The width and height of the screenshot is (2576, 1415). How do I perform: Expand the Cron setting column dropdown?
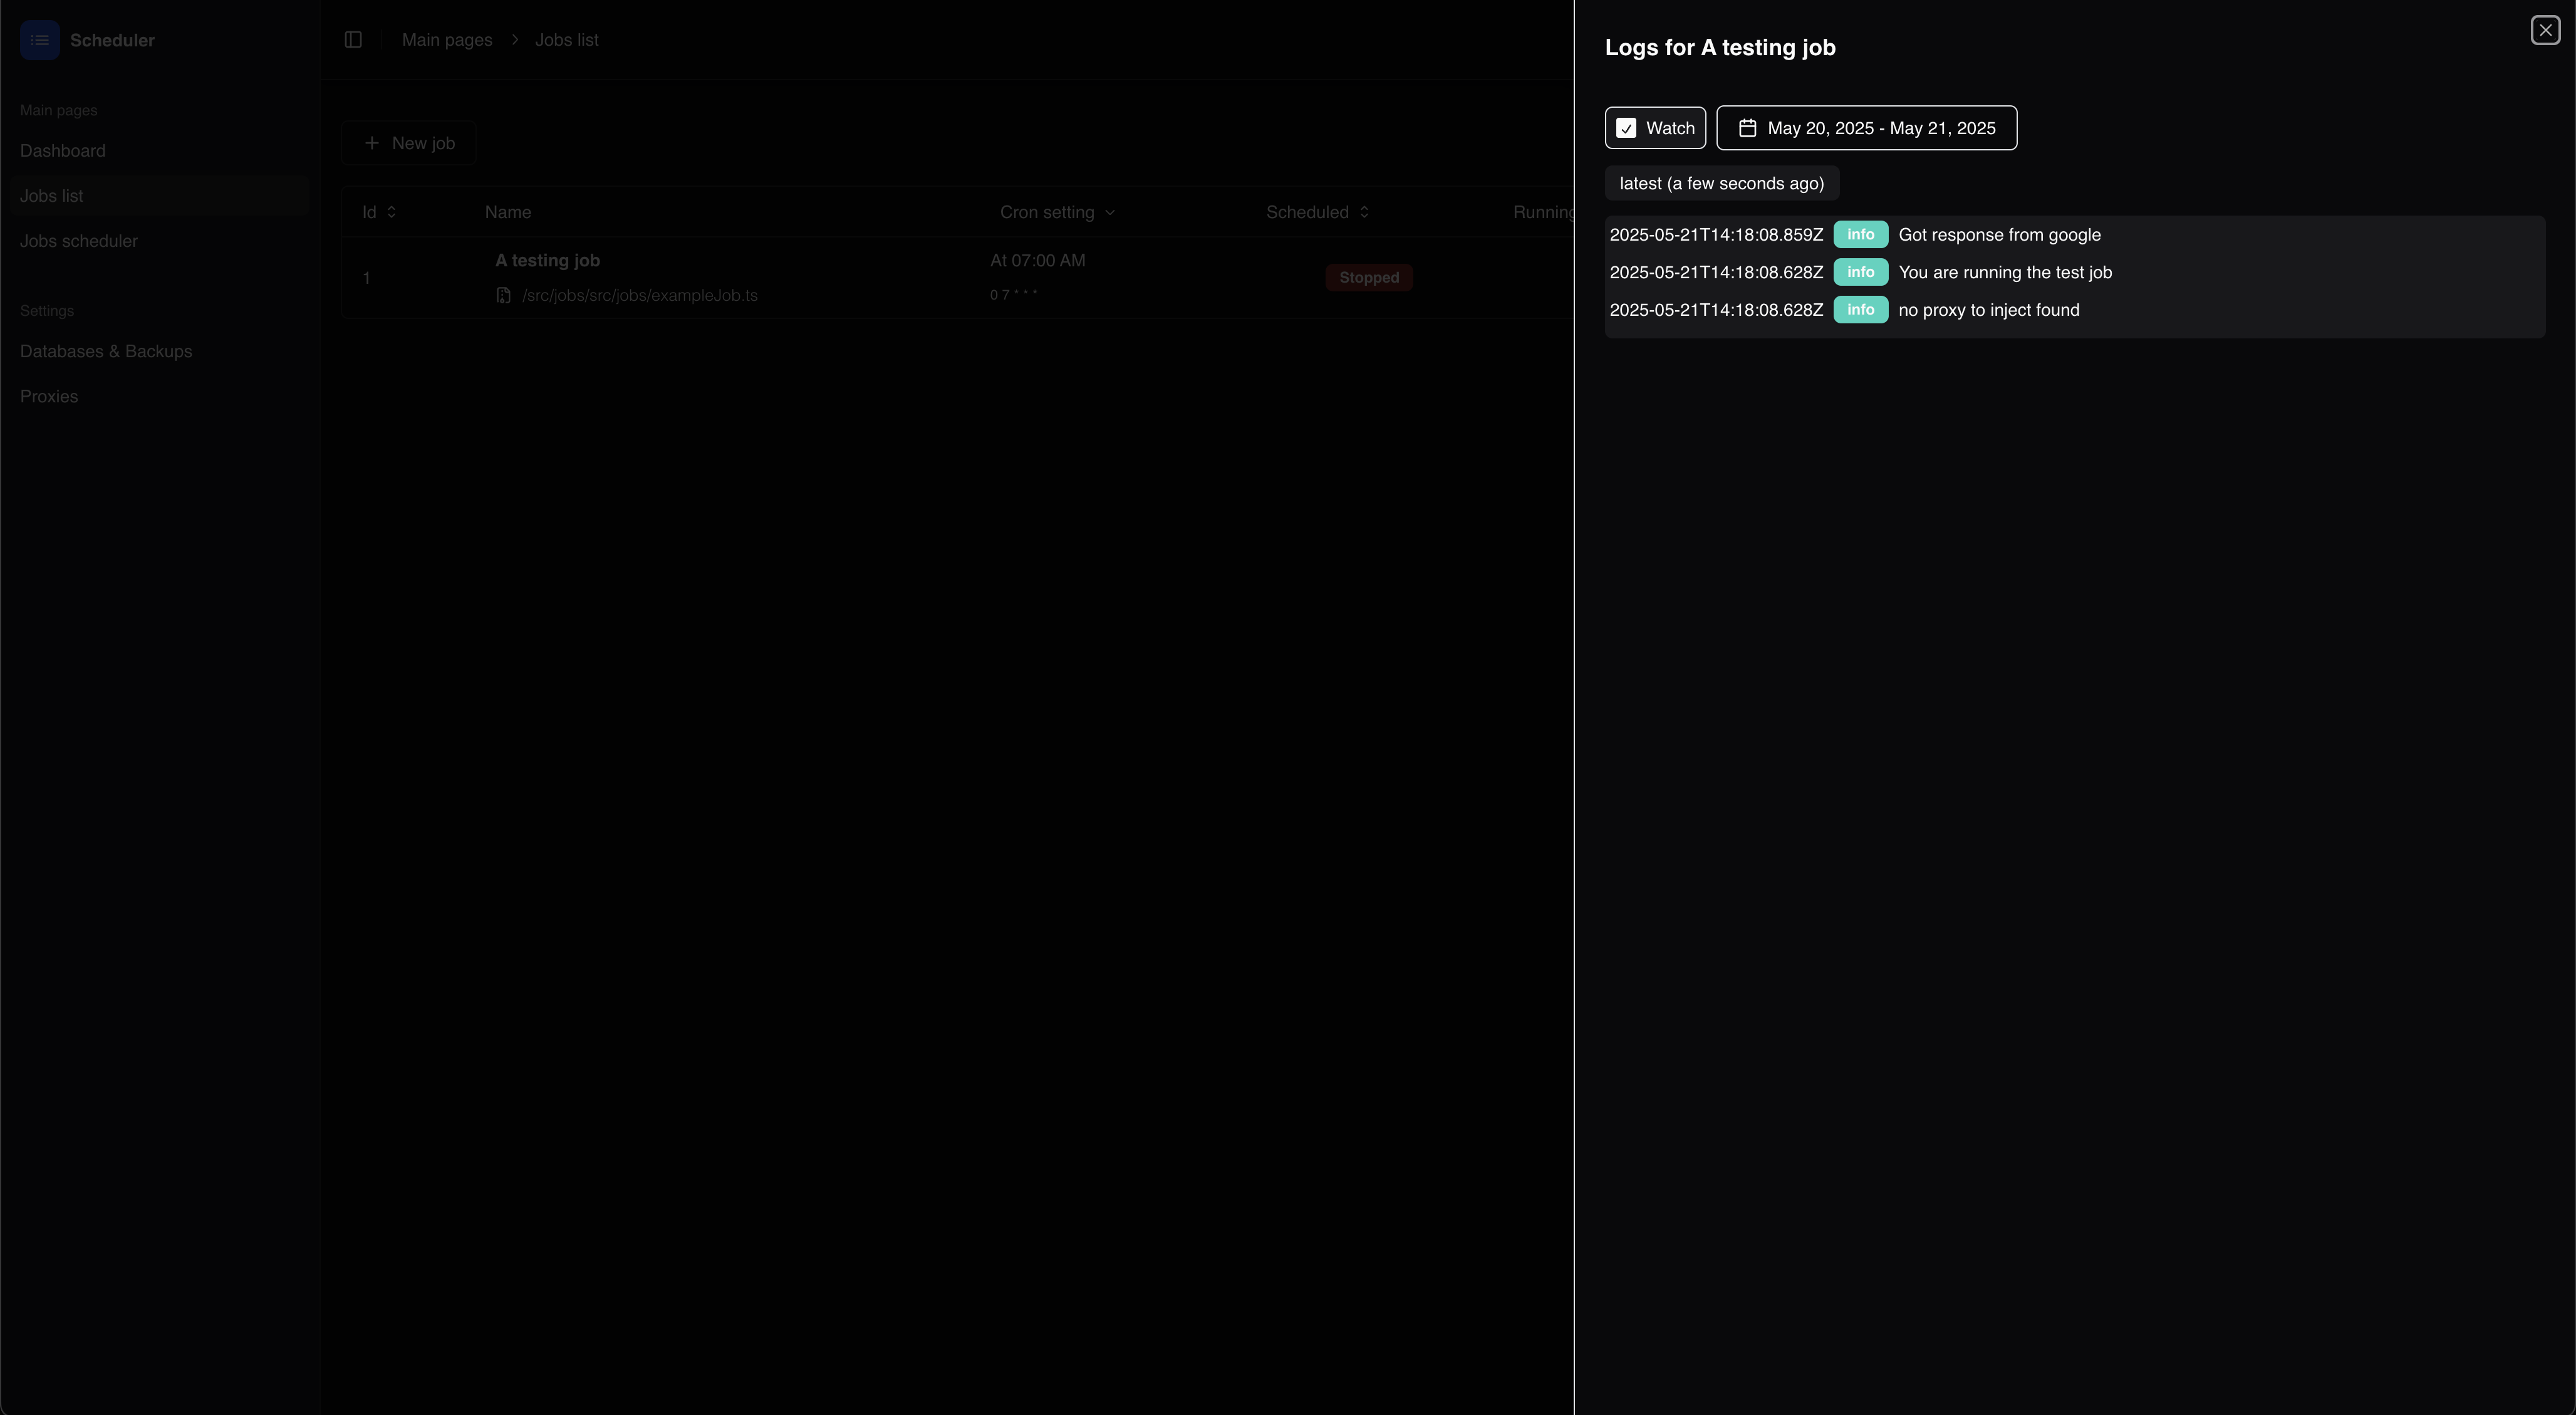tap(1057, 212)
